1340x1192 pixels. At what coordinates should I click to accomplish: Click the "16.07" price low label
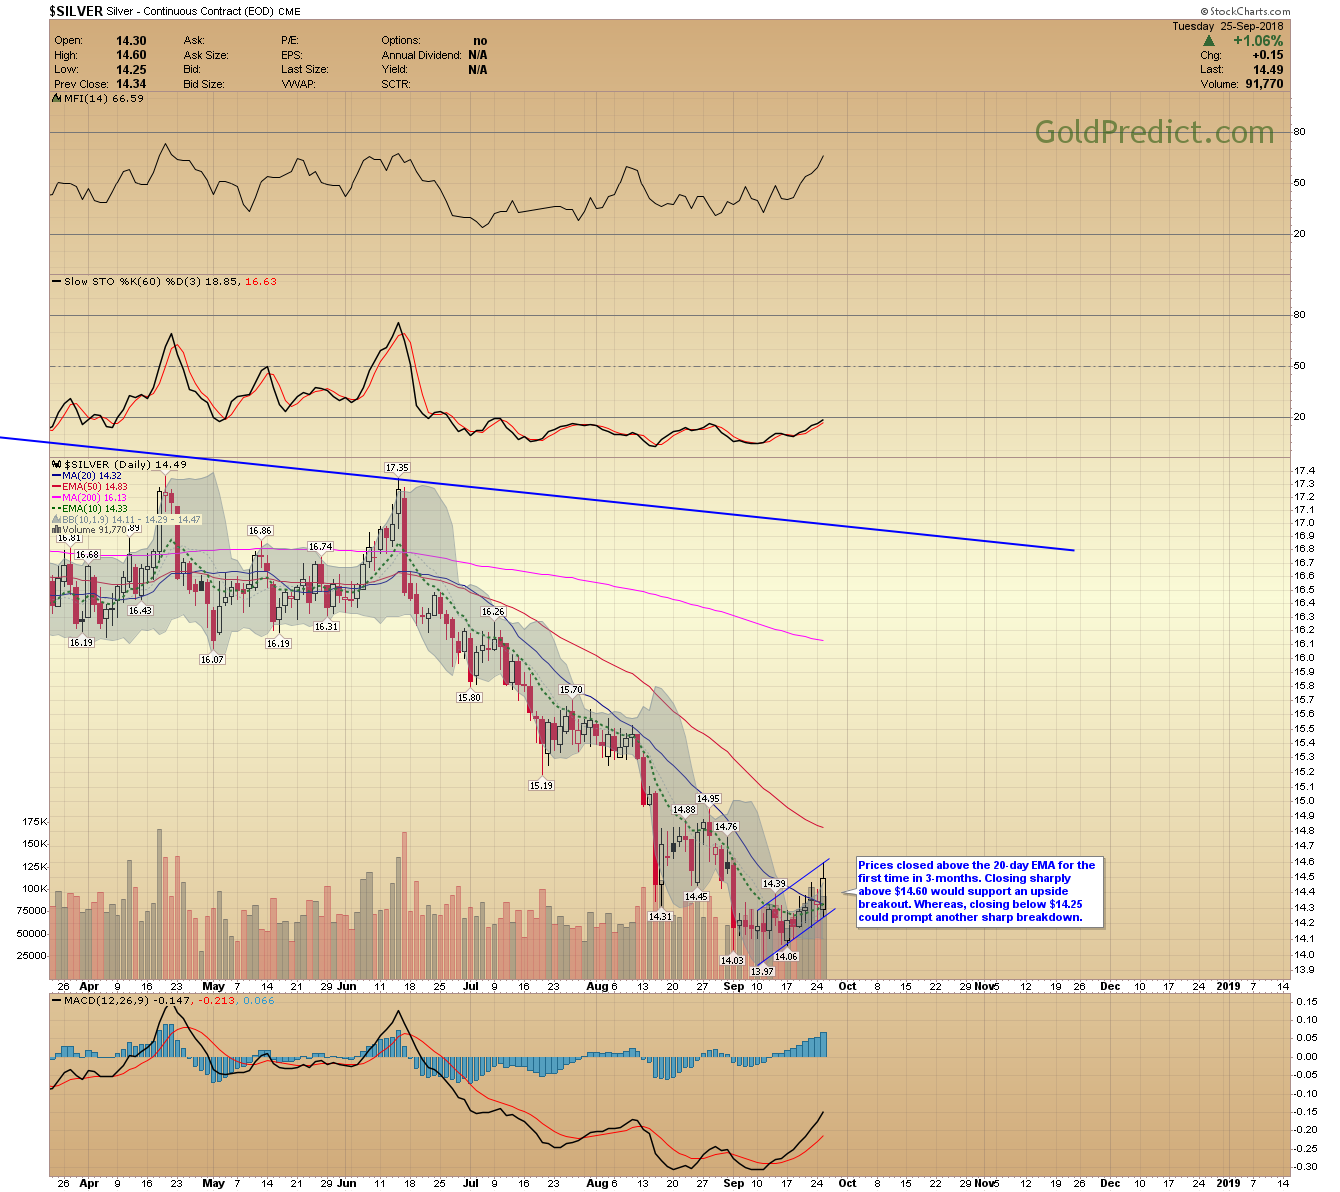[x=212, y=660]
